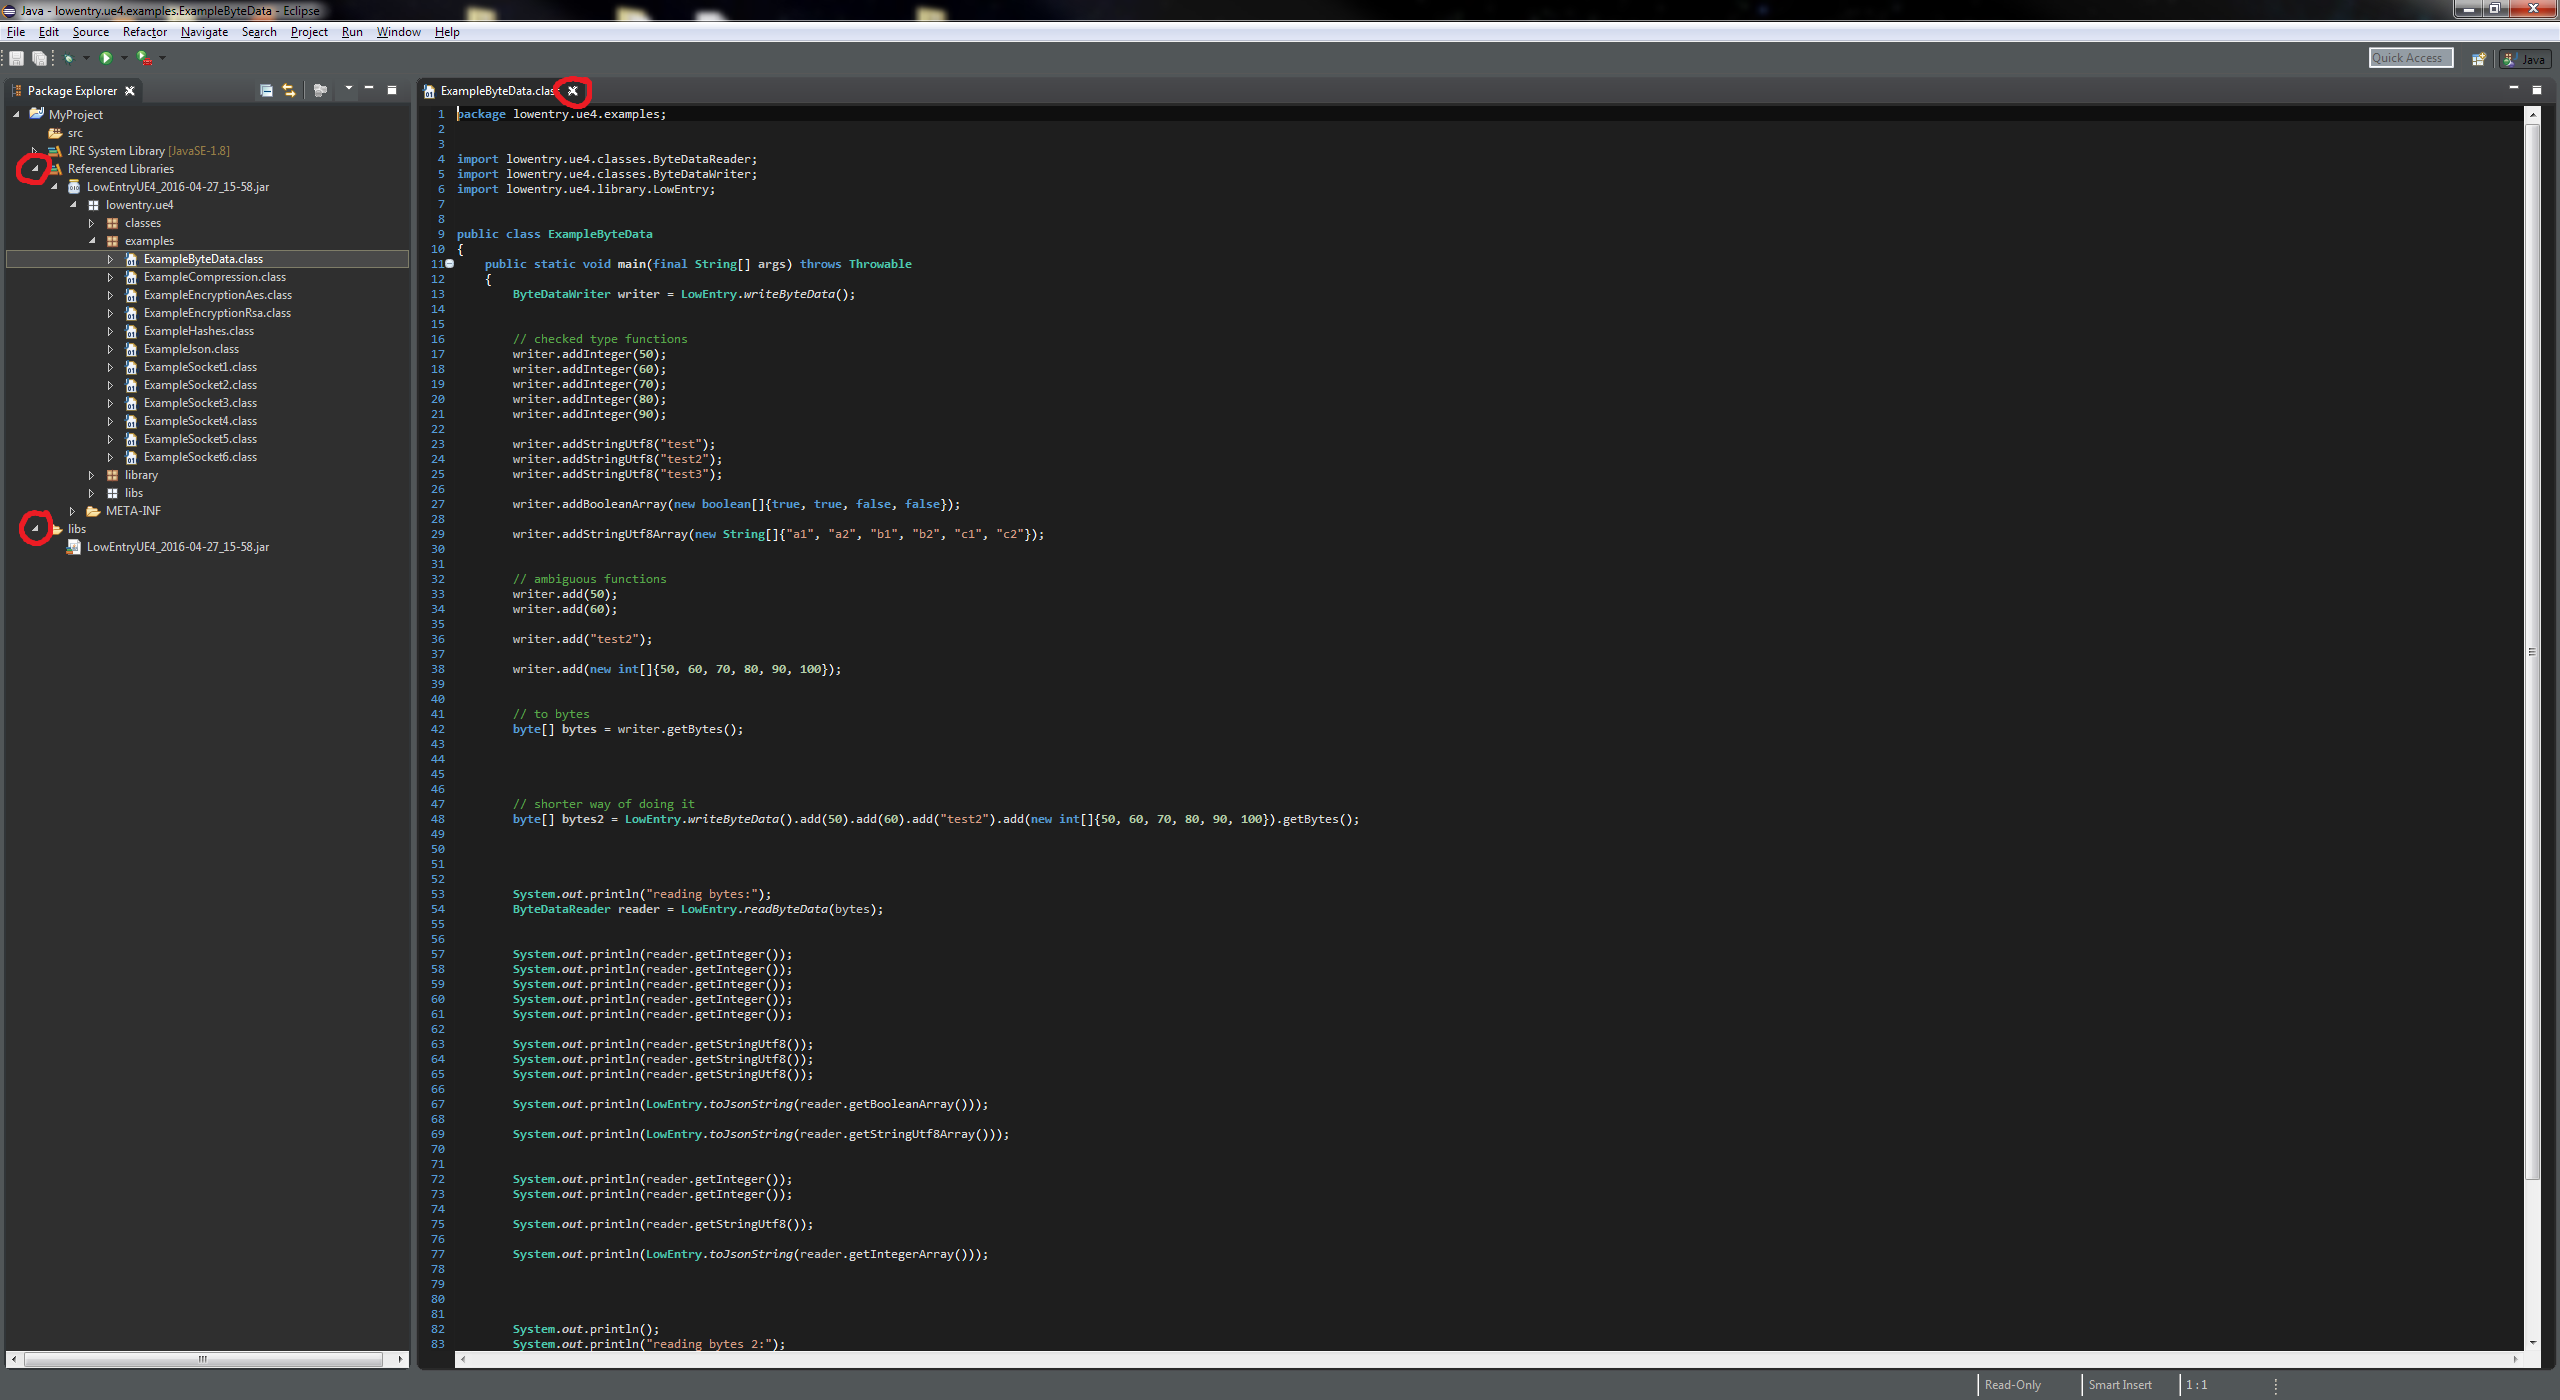Open the Search menu
2560x1400 pixels.
(259, 31)
